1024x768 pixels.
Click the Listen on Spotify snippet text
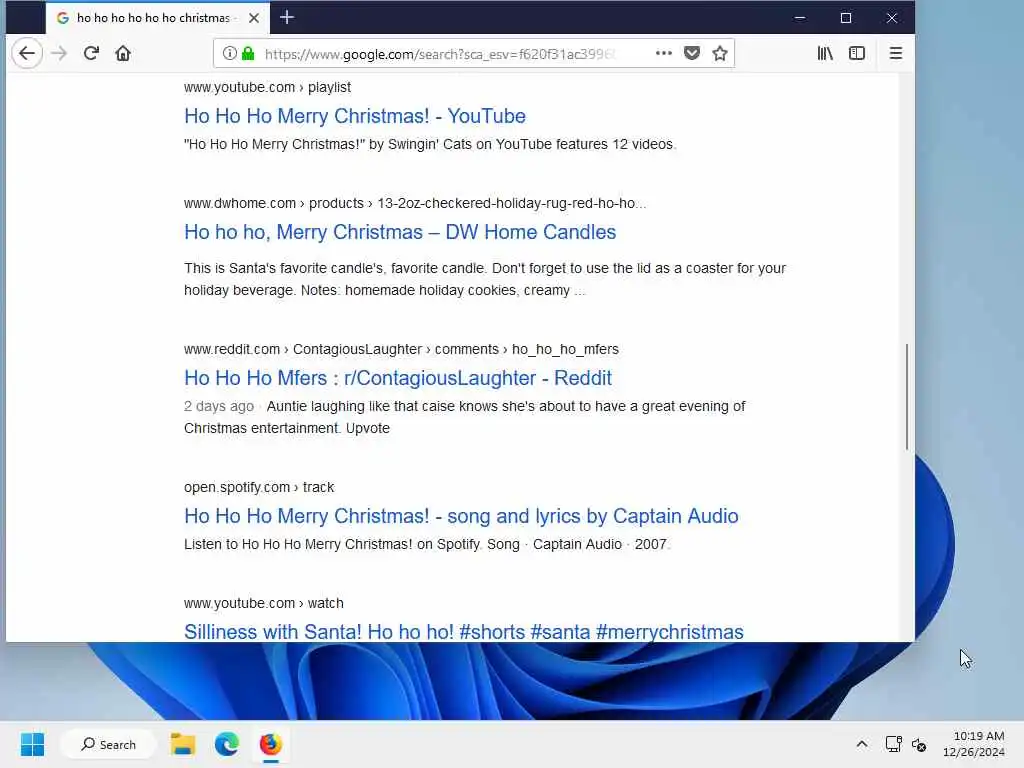[426, 545]
